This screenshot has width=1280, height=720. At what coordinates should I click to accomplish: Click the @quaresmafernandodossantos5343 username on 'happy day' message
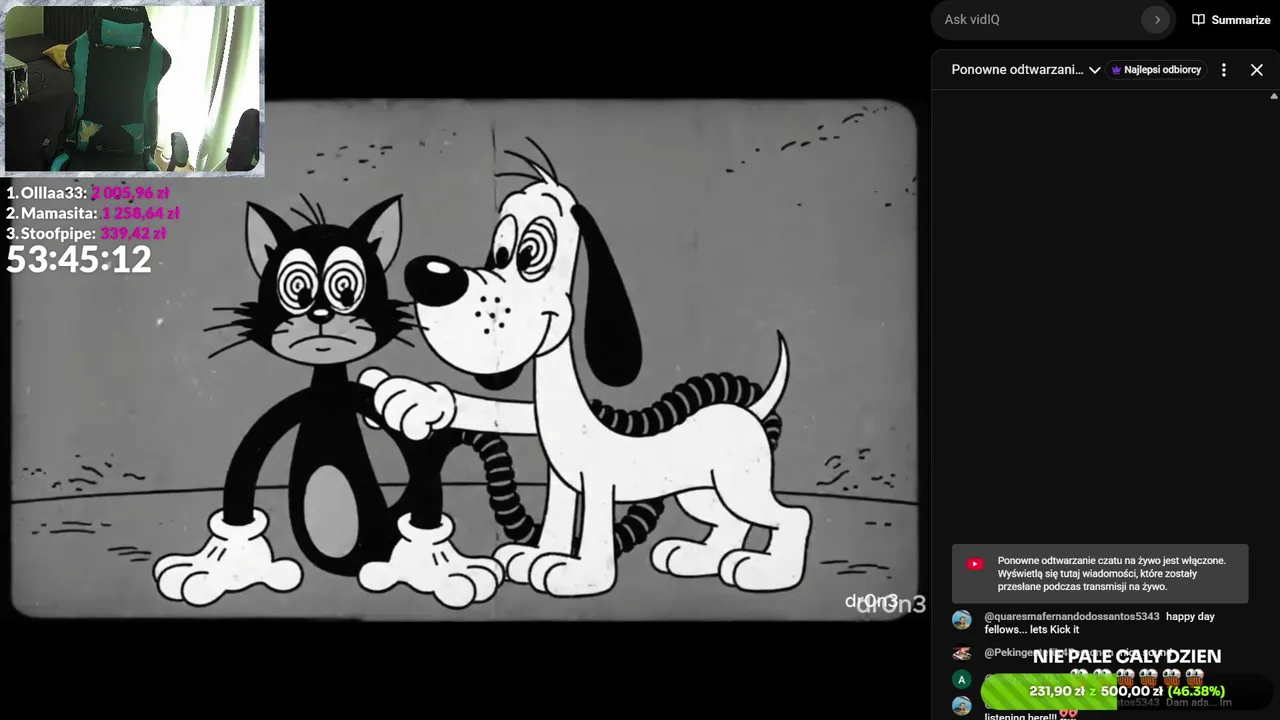coord(1072,617)
